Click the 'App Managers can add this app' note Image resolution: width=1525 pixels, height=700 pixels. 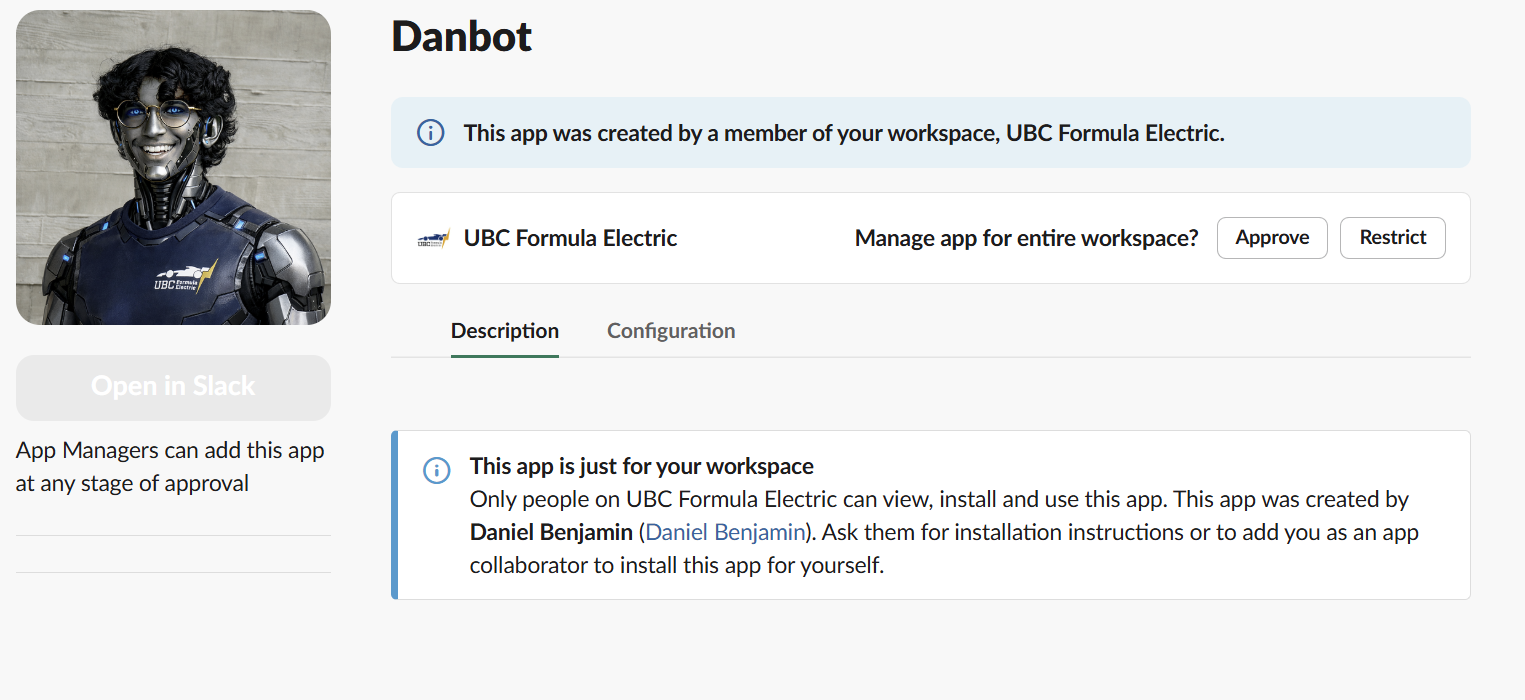coord(170,467)
